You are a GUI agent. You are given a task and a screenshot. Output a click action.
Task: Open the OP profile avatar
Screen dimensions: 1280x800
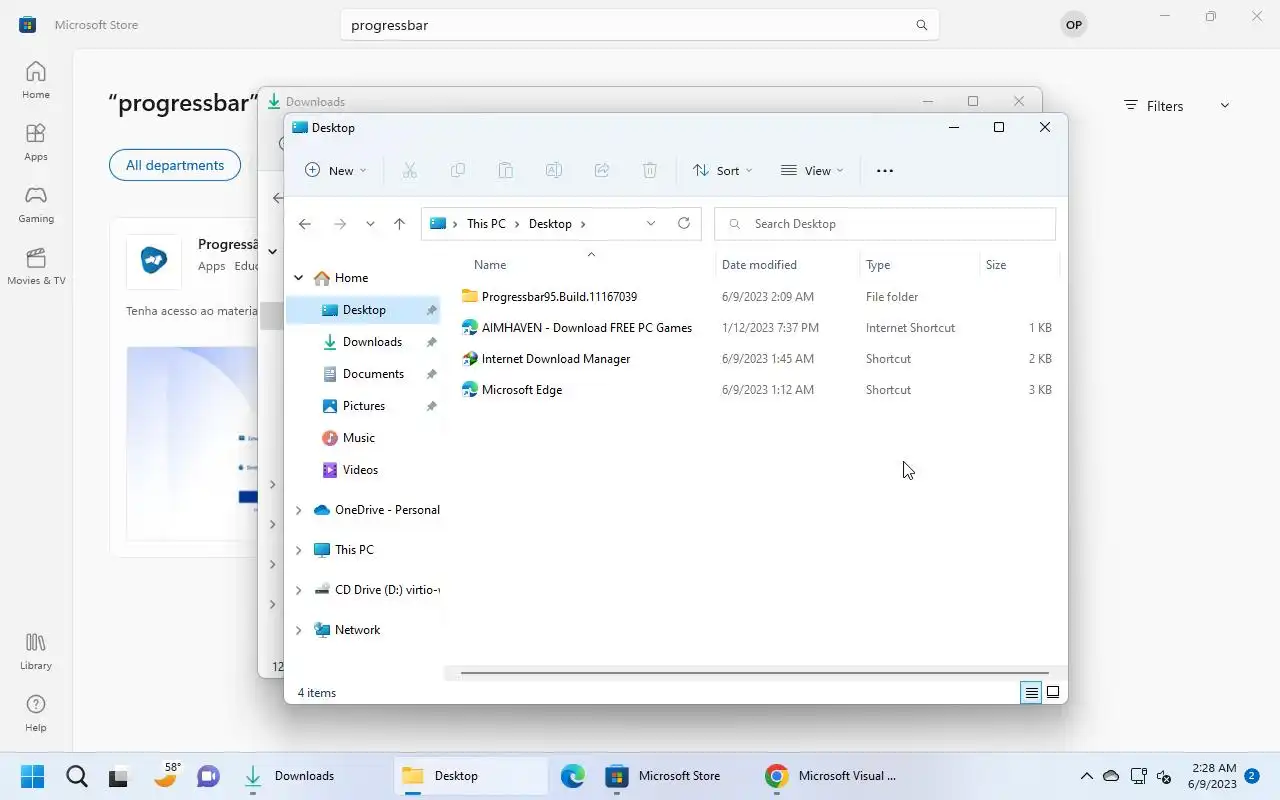point(1074,25)
